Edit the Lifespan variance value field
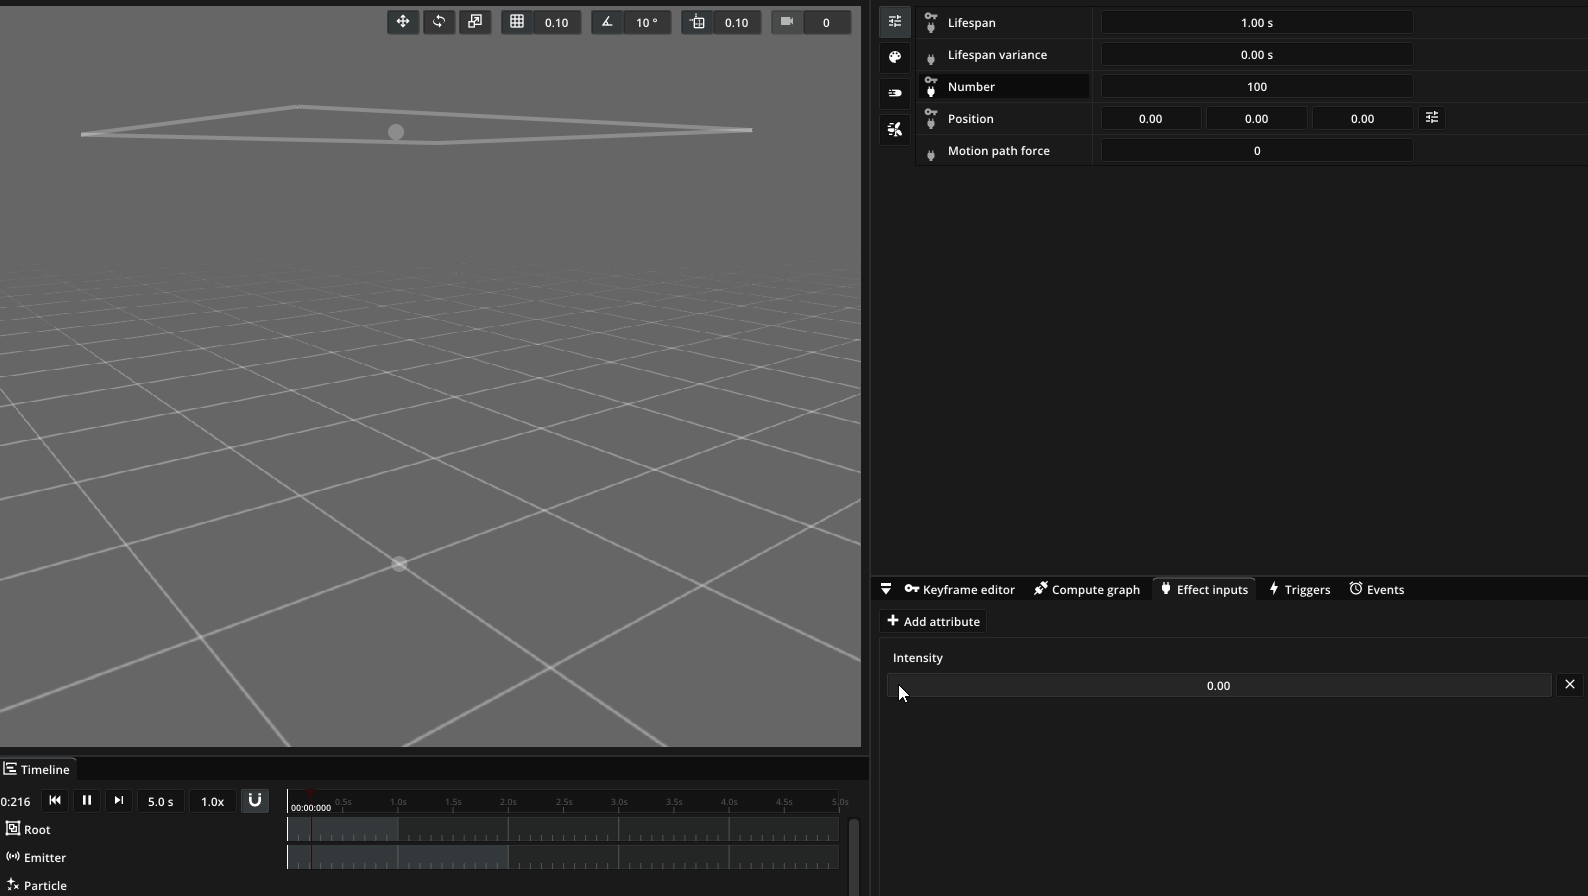1588x896 pixels. pos(1257,54)
